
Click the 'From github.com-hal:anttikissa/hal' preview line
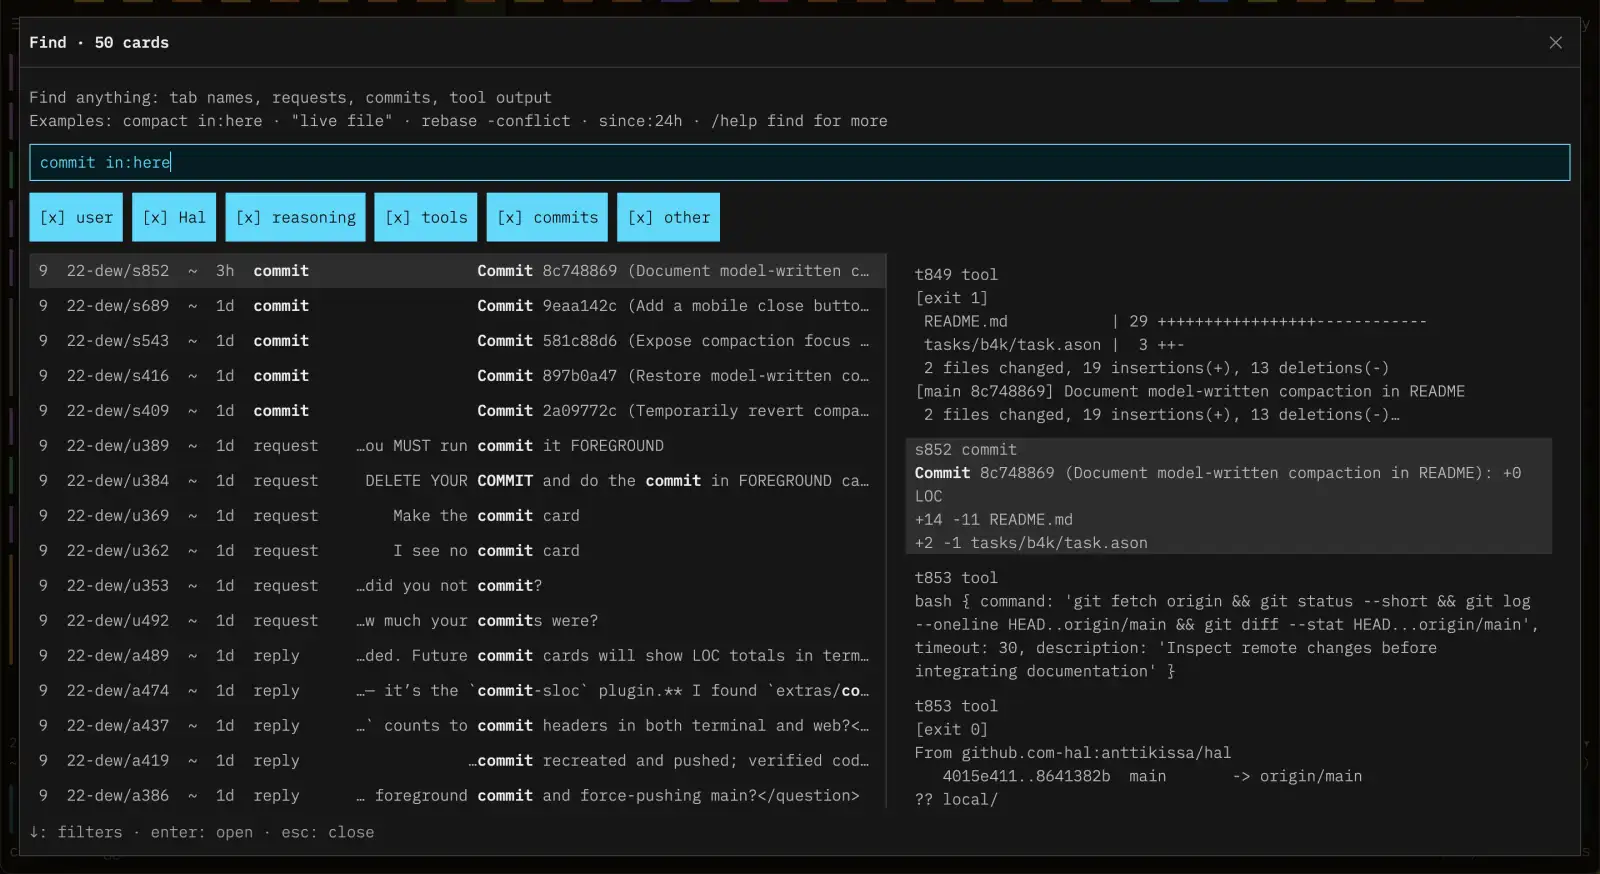(1073, 753)
